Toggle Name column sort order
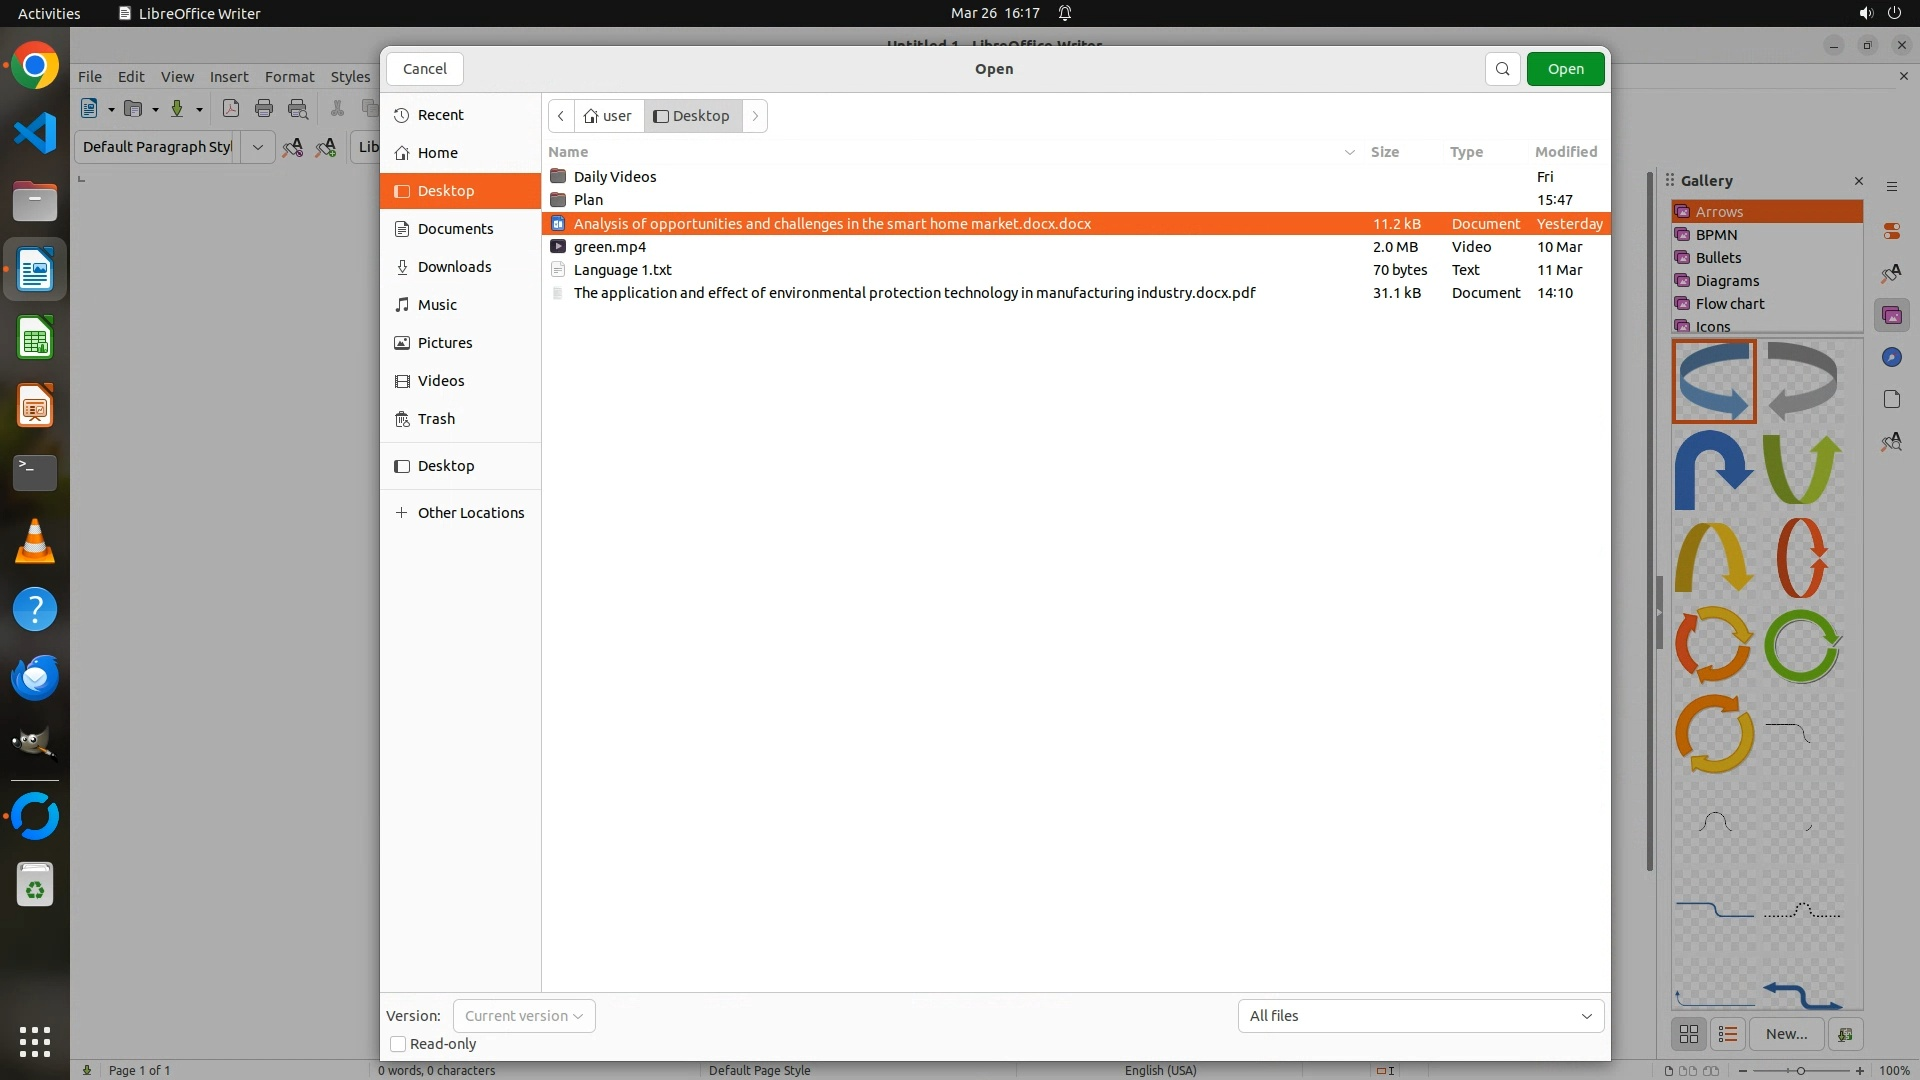This screenshot has width=1920, height=1080. [x=568, y=152]
